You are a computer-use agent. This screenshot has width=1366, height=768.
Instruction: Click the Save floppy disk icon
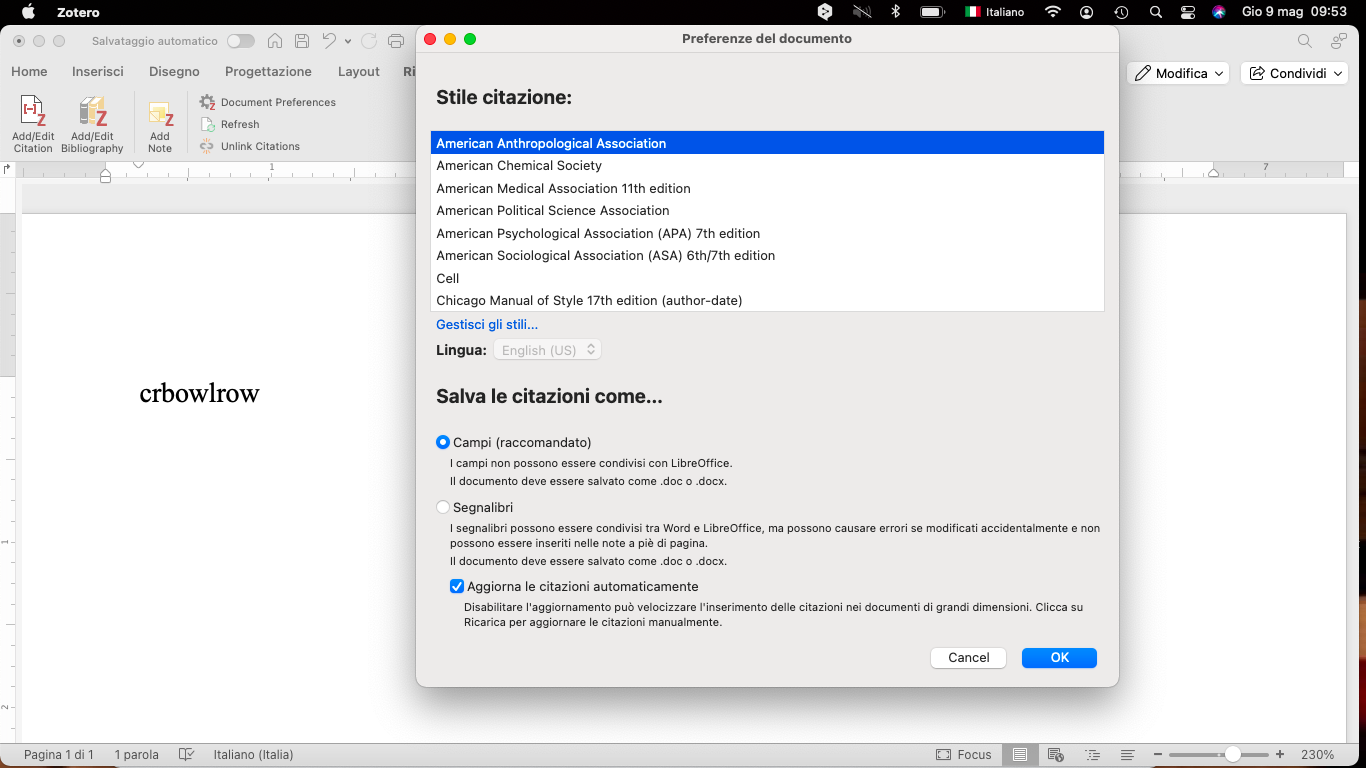[301, 41]
